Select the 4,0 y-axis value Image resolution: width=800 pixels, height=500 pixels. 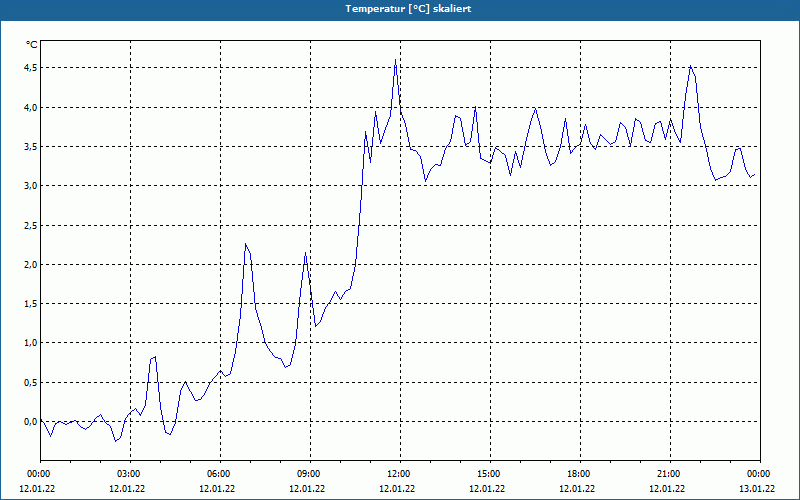pyautogui.click(x=31, y=108)
